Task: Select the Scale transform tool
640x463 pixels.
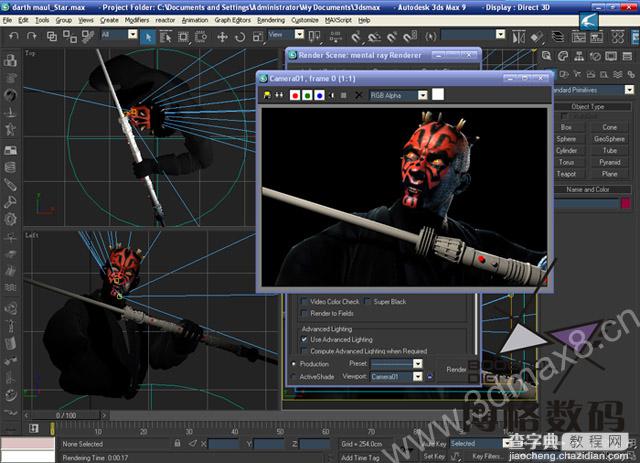Action: coord(258,37)
